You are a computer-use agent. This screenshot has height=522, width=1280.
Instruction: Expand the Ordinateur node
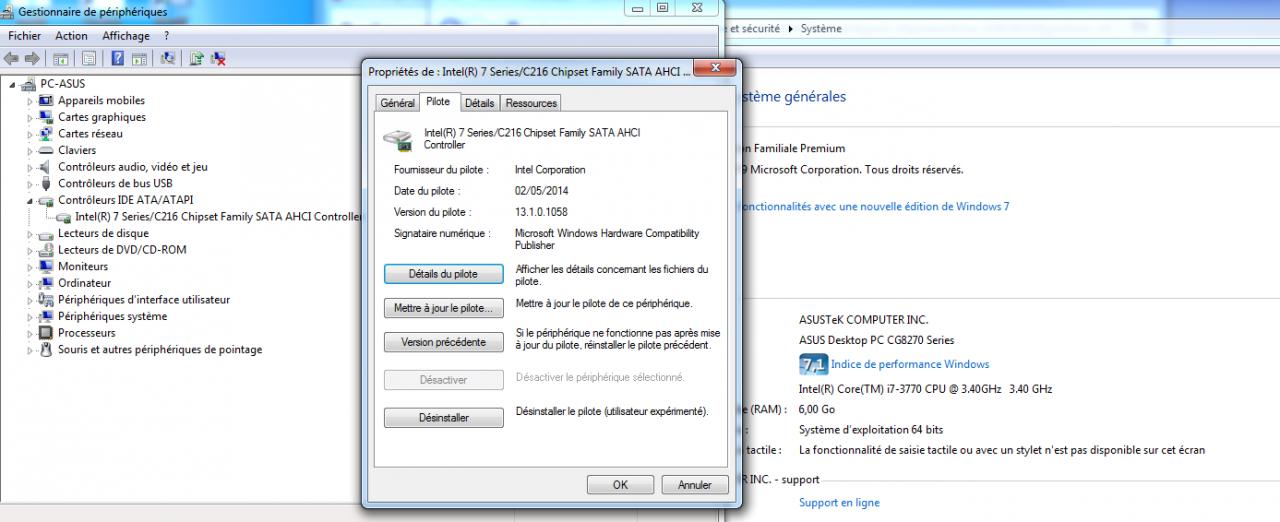[x=30, y=283]
